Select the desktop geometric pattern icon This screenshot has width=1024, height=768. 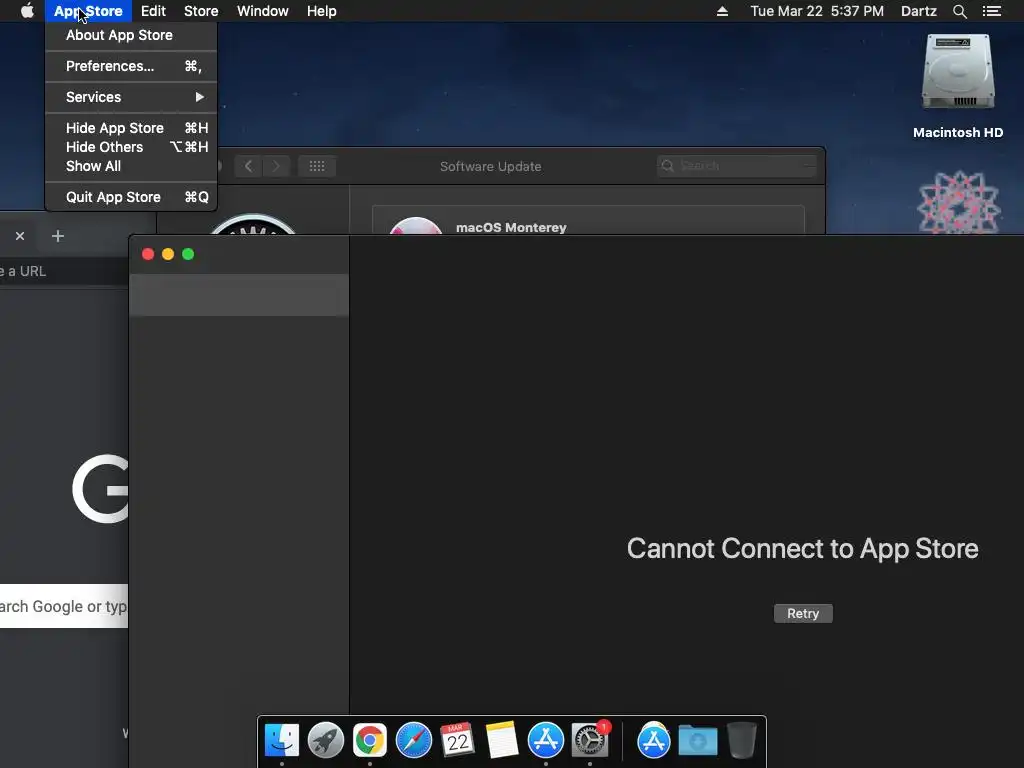pyautogui.click(x=957, y=202)
